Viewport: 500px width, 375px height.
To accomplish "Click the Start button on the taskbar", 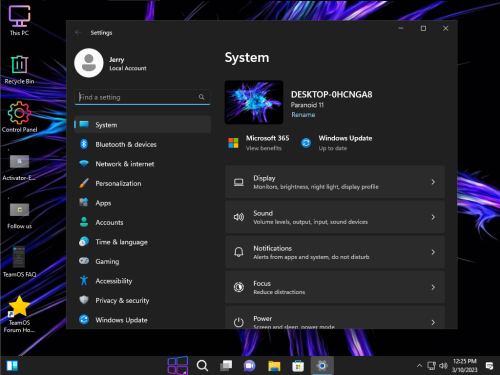I will (177, 365).
